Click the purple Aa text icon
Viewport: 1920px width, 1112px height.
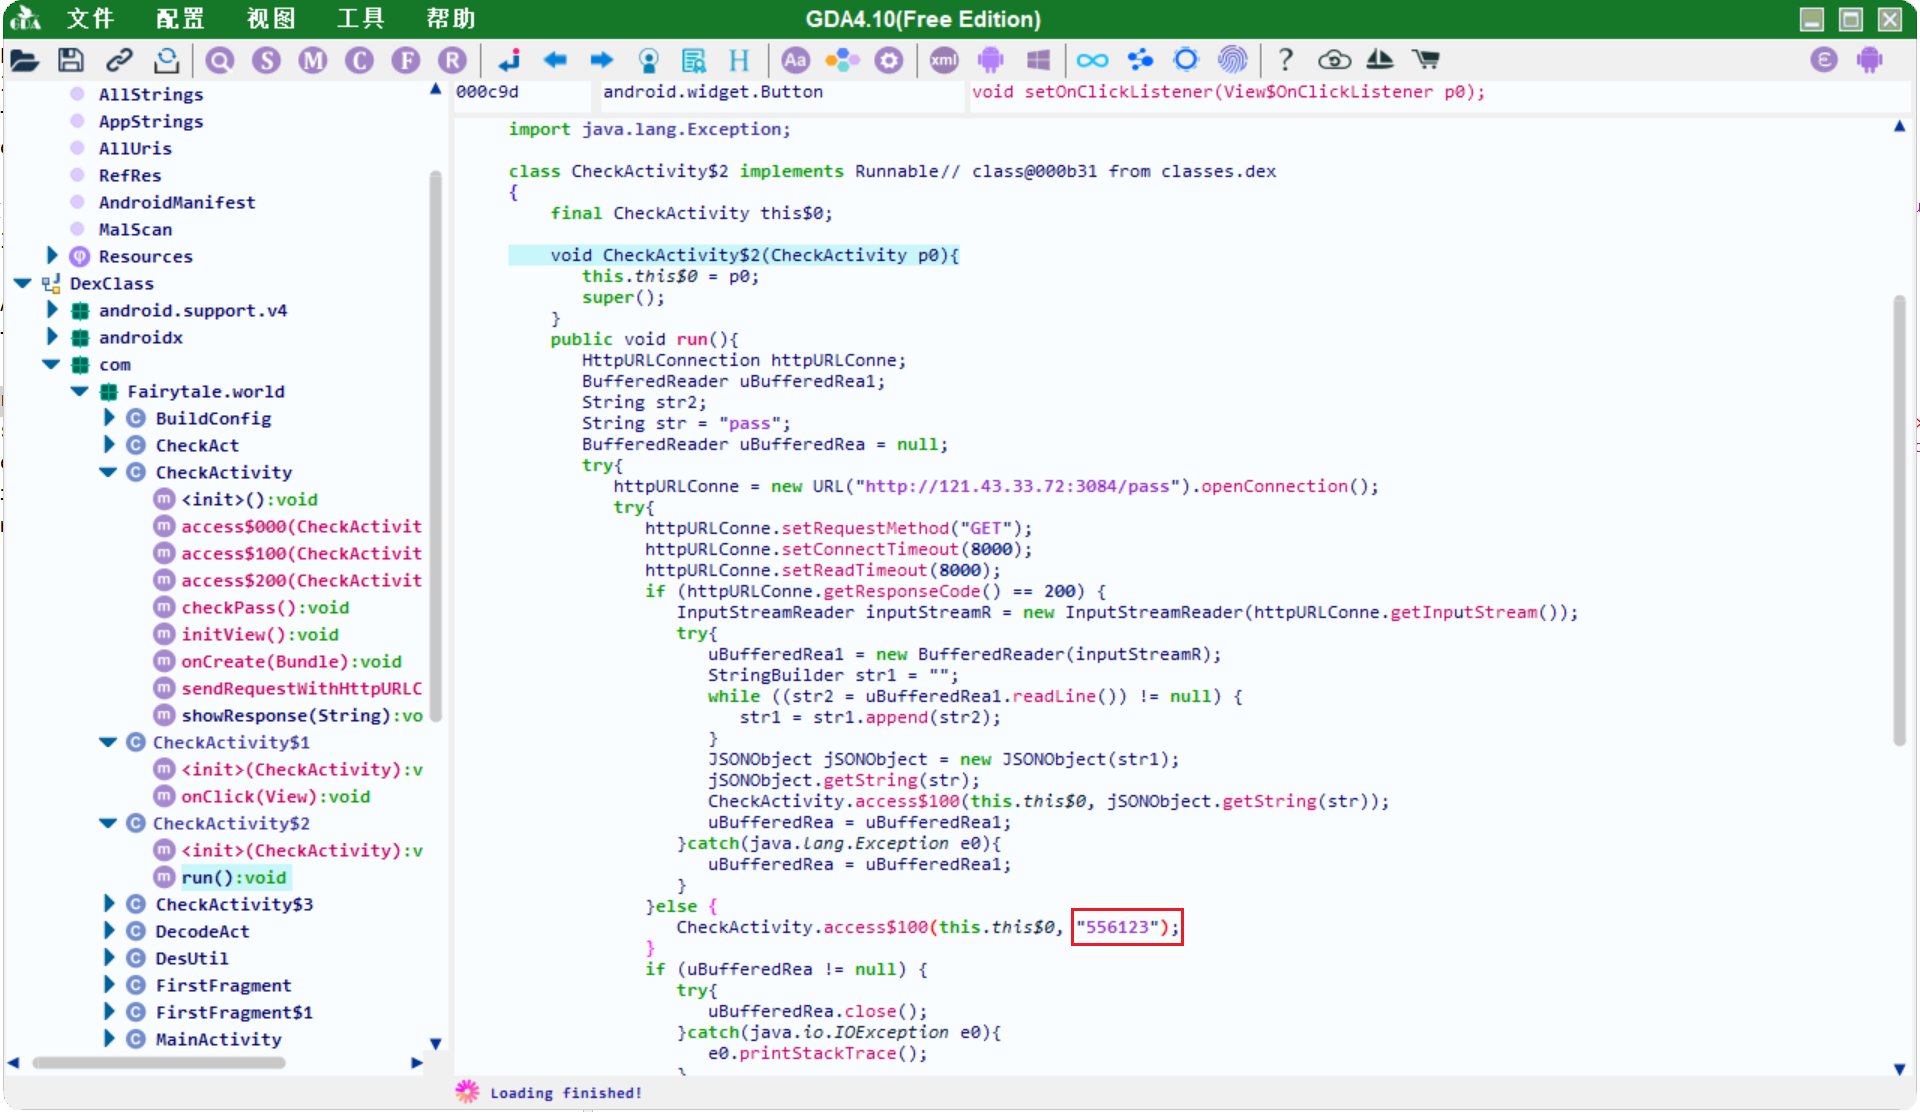tap(795, 60)
